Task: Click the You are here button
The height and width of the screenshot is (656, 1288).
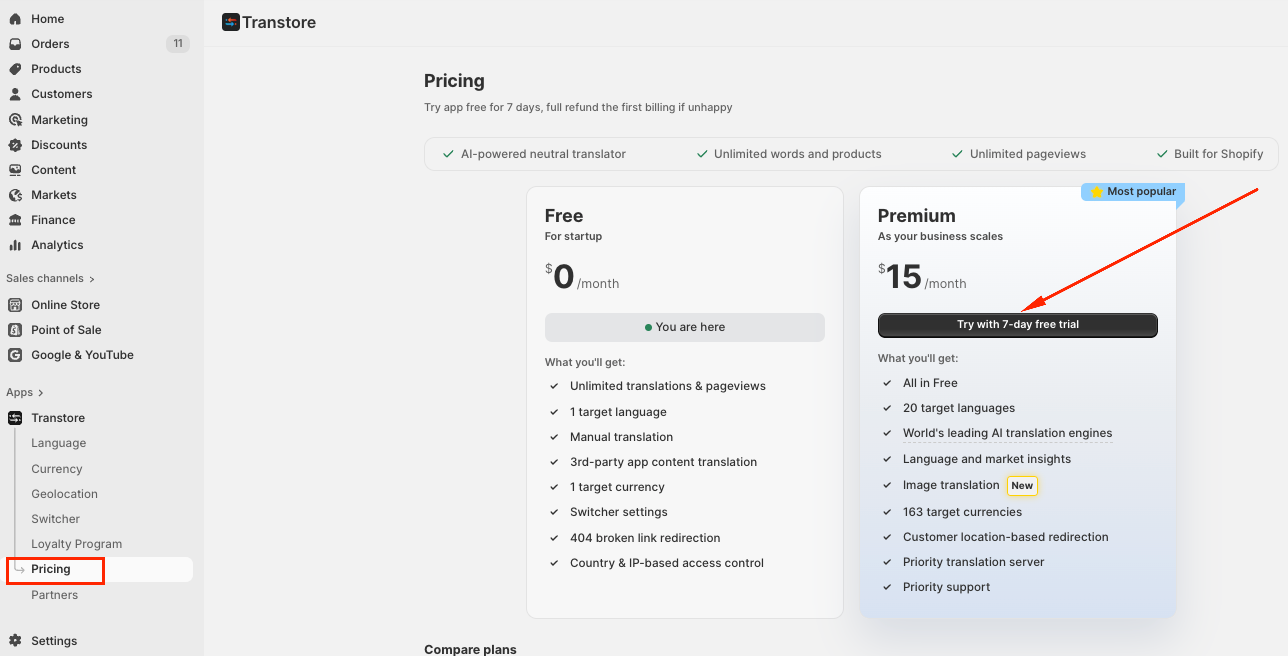Action: [x=685, y=327]
